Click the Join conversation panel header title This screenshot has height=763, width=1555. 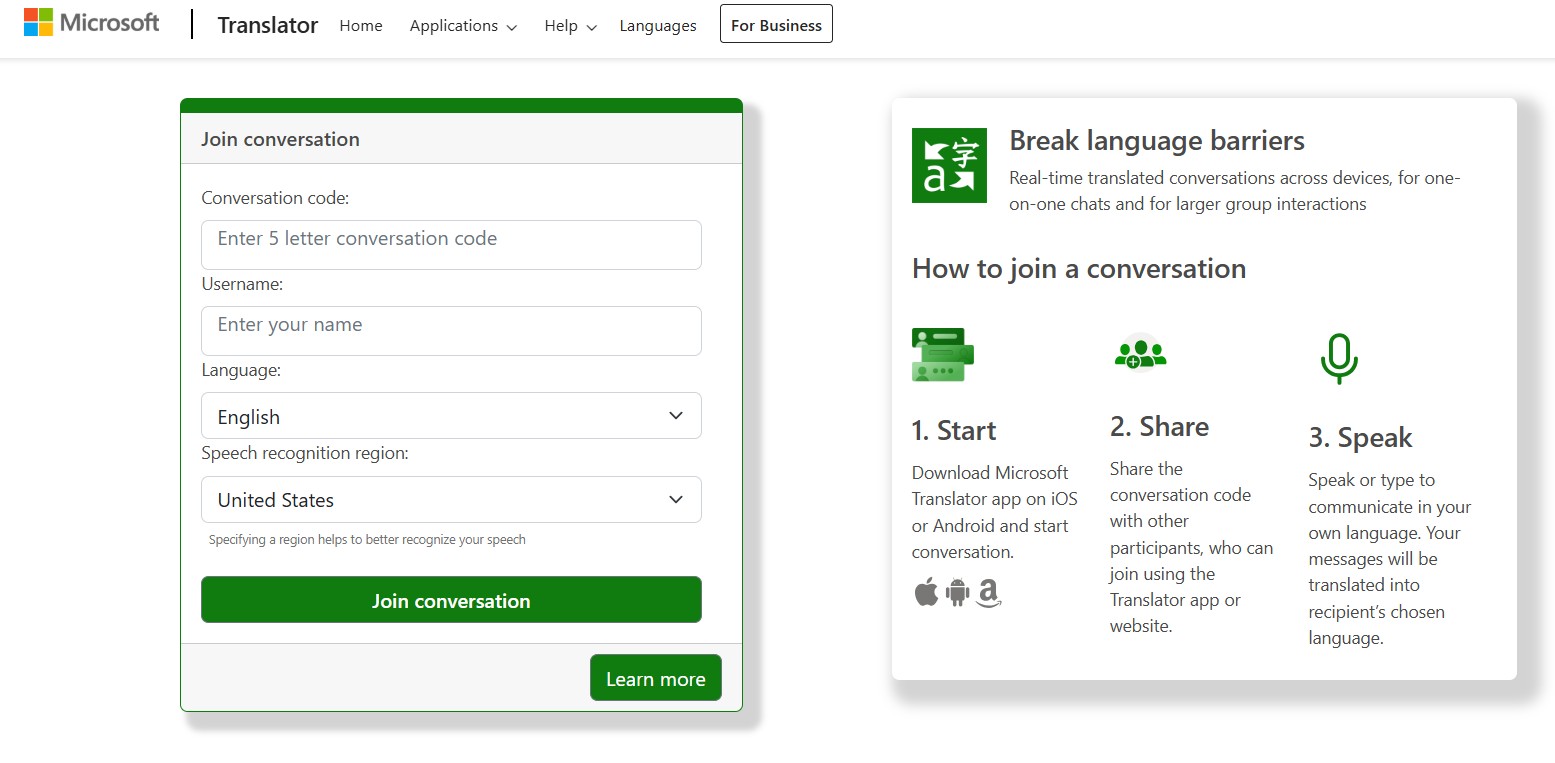coord(280,139)
